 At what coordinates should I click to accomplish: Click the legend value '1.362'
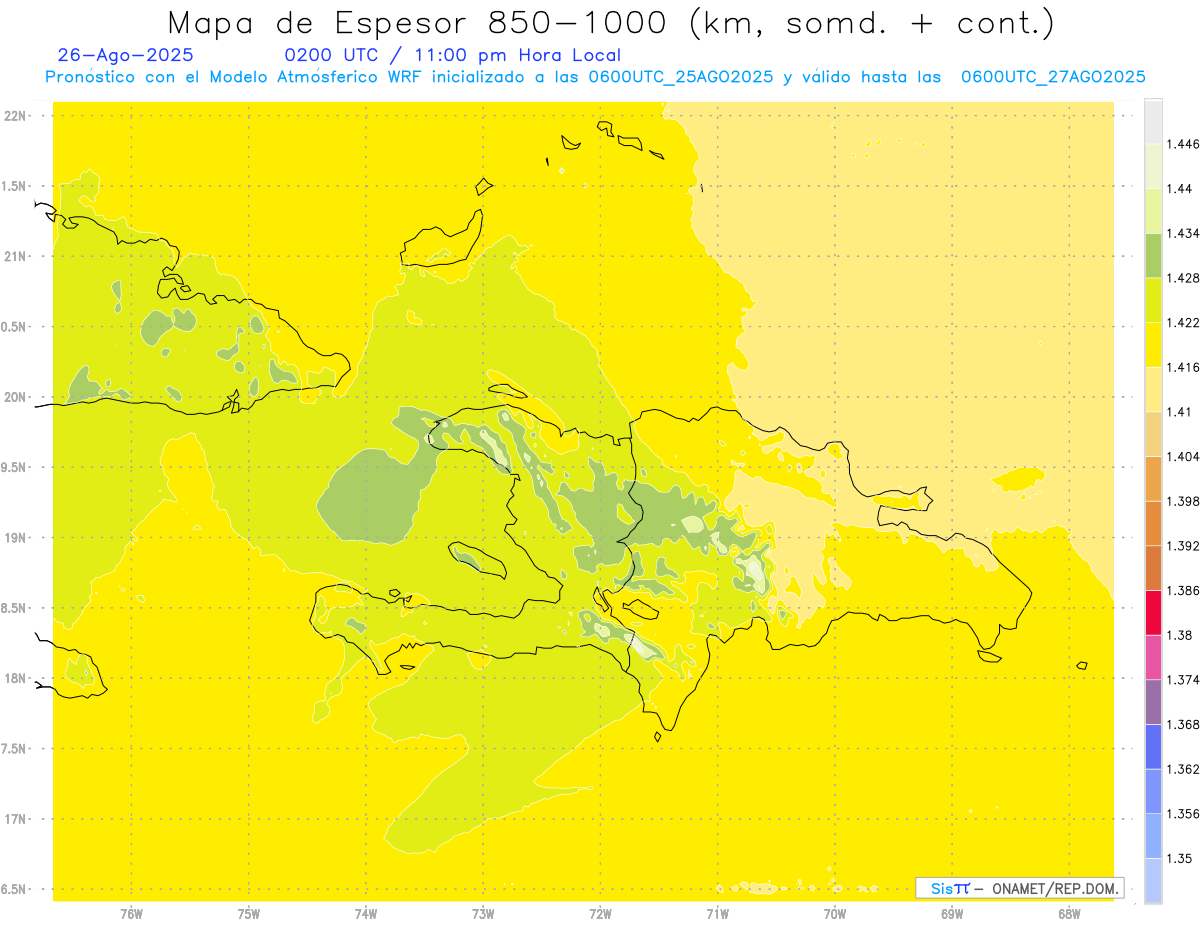(x=1185, y=769)
